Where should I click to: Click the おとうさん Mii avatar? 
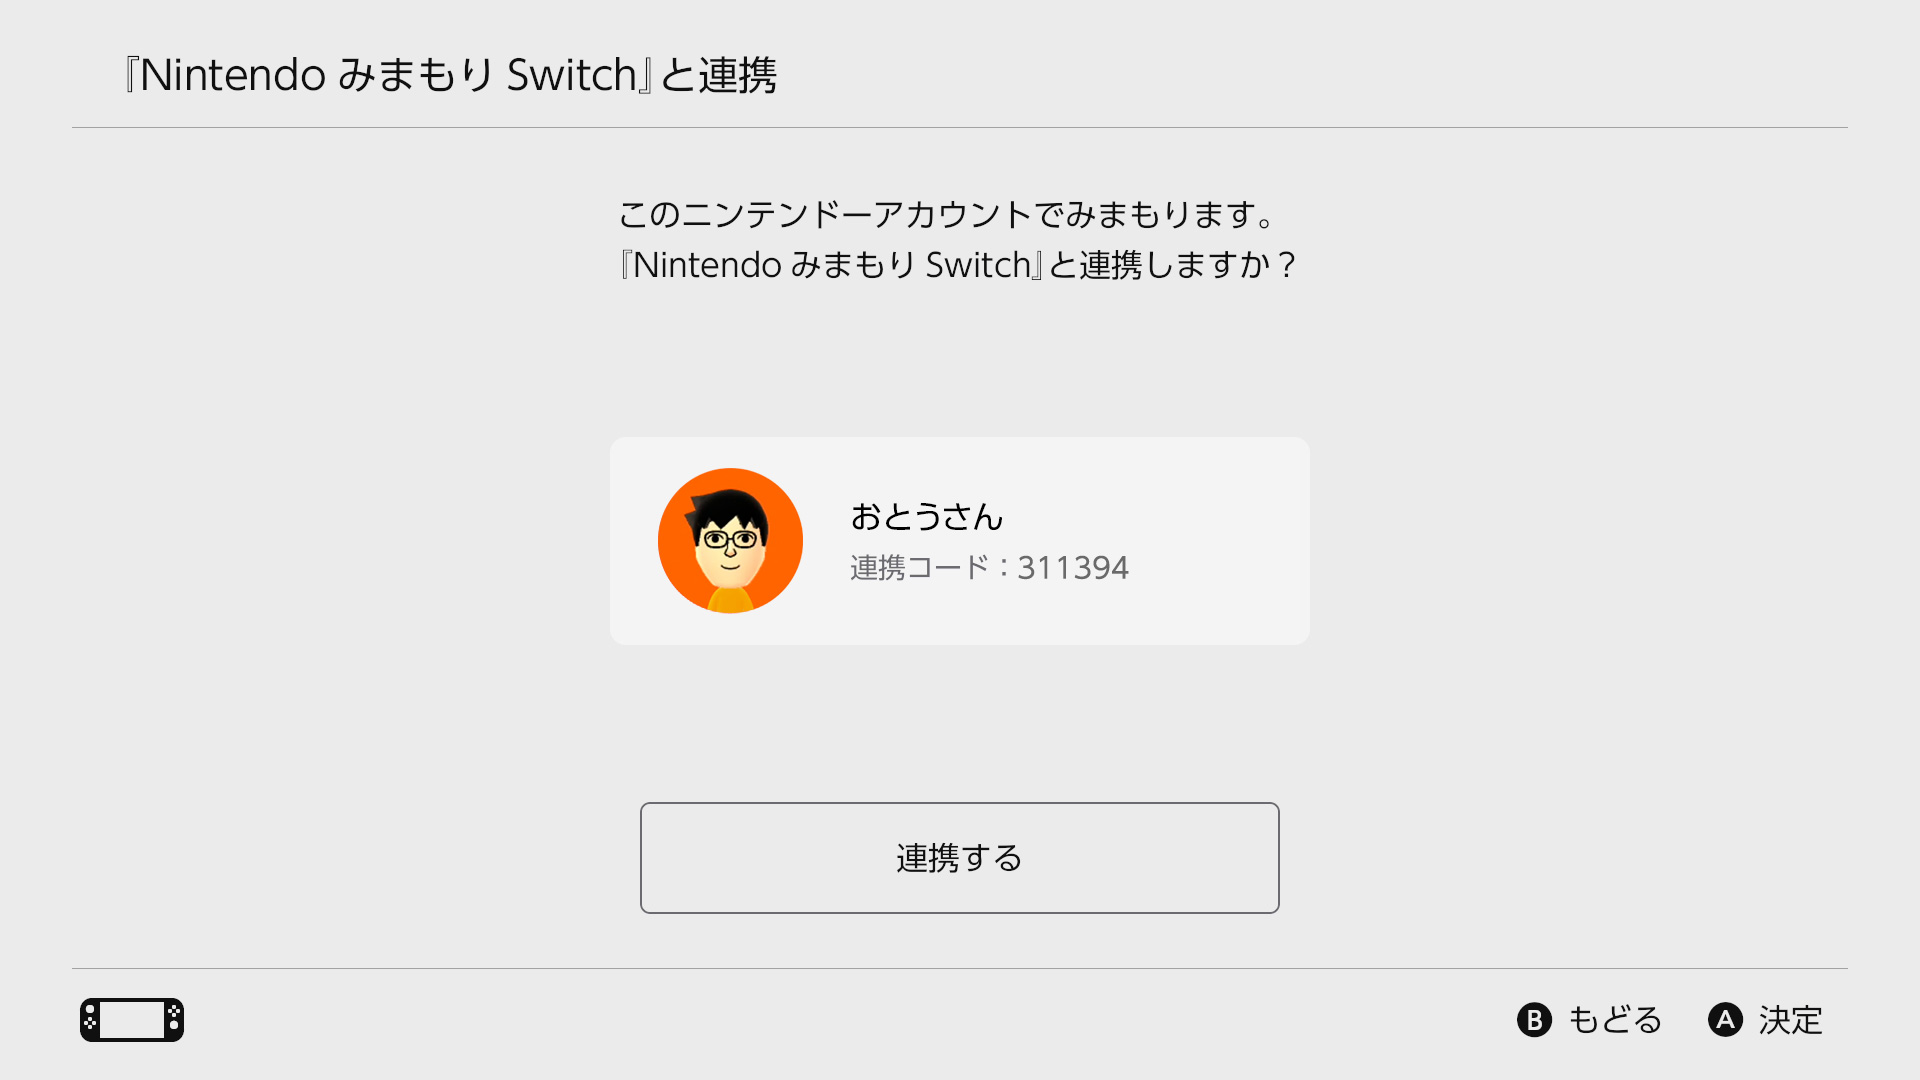click(730, 541)
